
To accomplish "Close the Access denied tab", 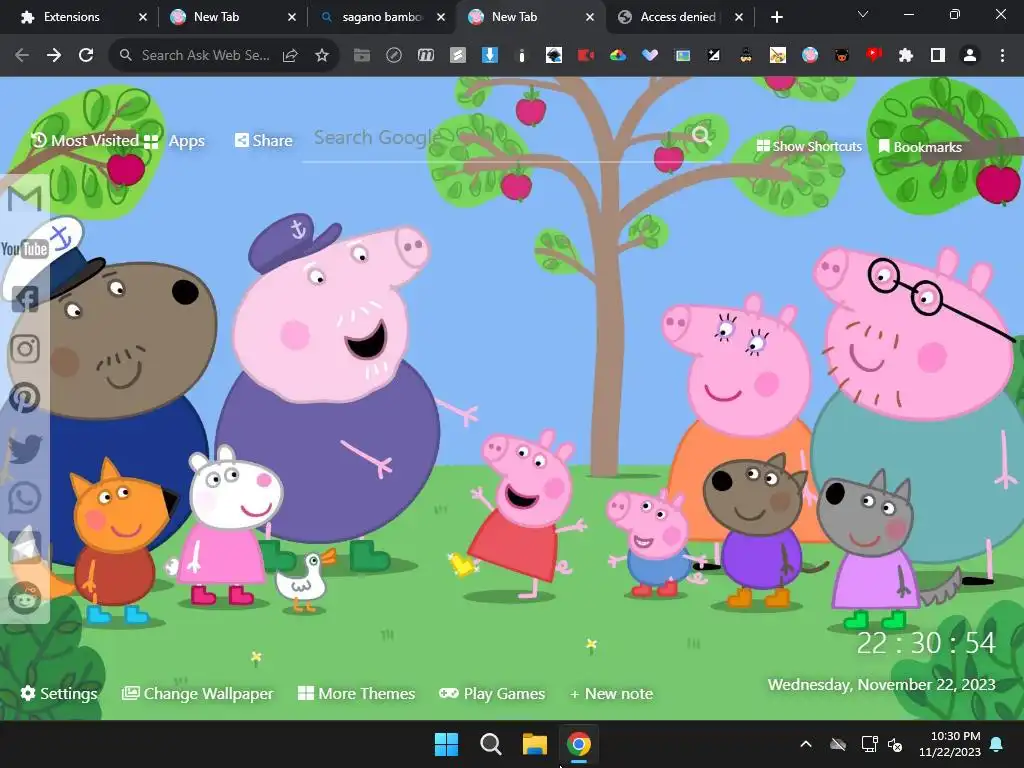I will pyautogui.click(x=739, y=17).
